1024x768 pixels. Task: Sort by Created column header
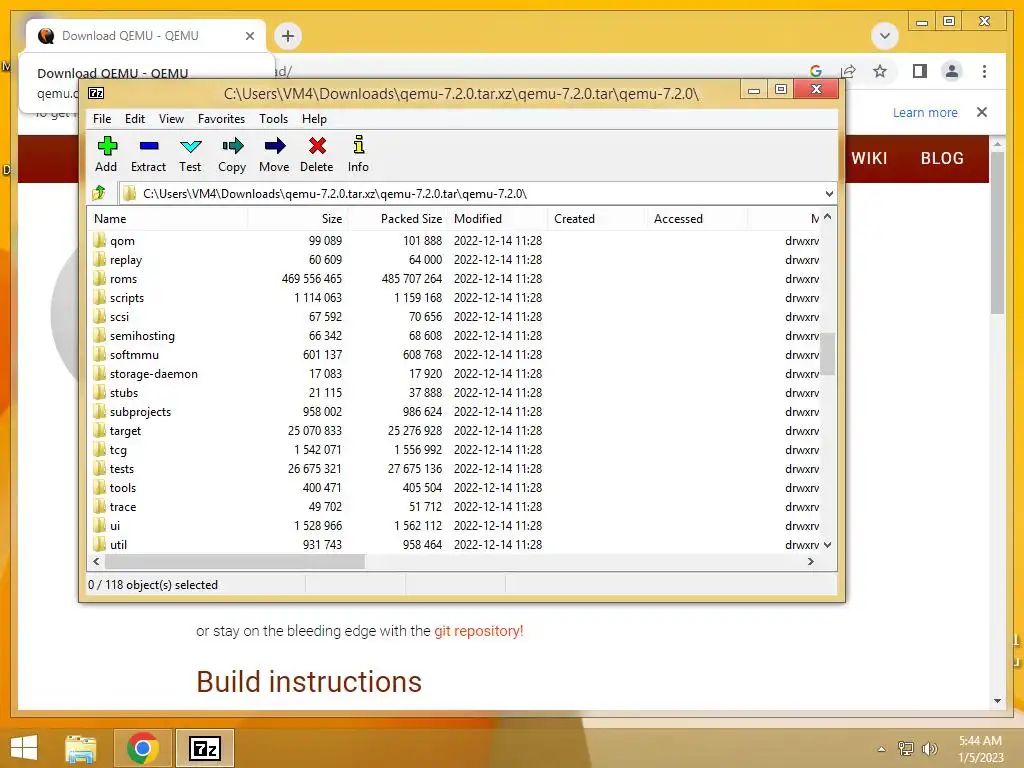click(597, 219)
